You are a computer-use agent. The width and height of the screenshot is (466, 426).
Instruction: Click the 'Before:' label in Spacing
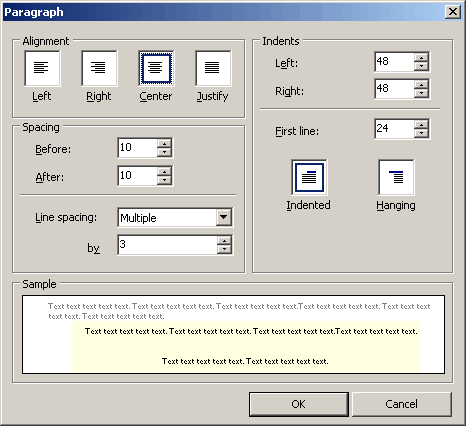[53, 149]
